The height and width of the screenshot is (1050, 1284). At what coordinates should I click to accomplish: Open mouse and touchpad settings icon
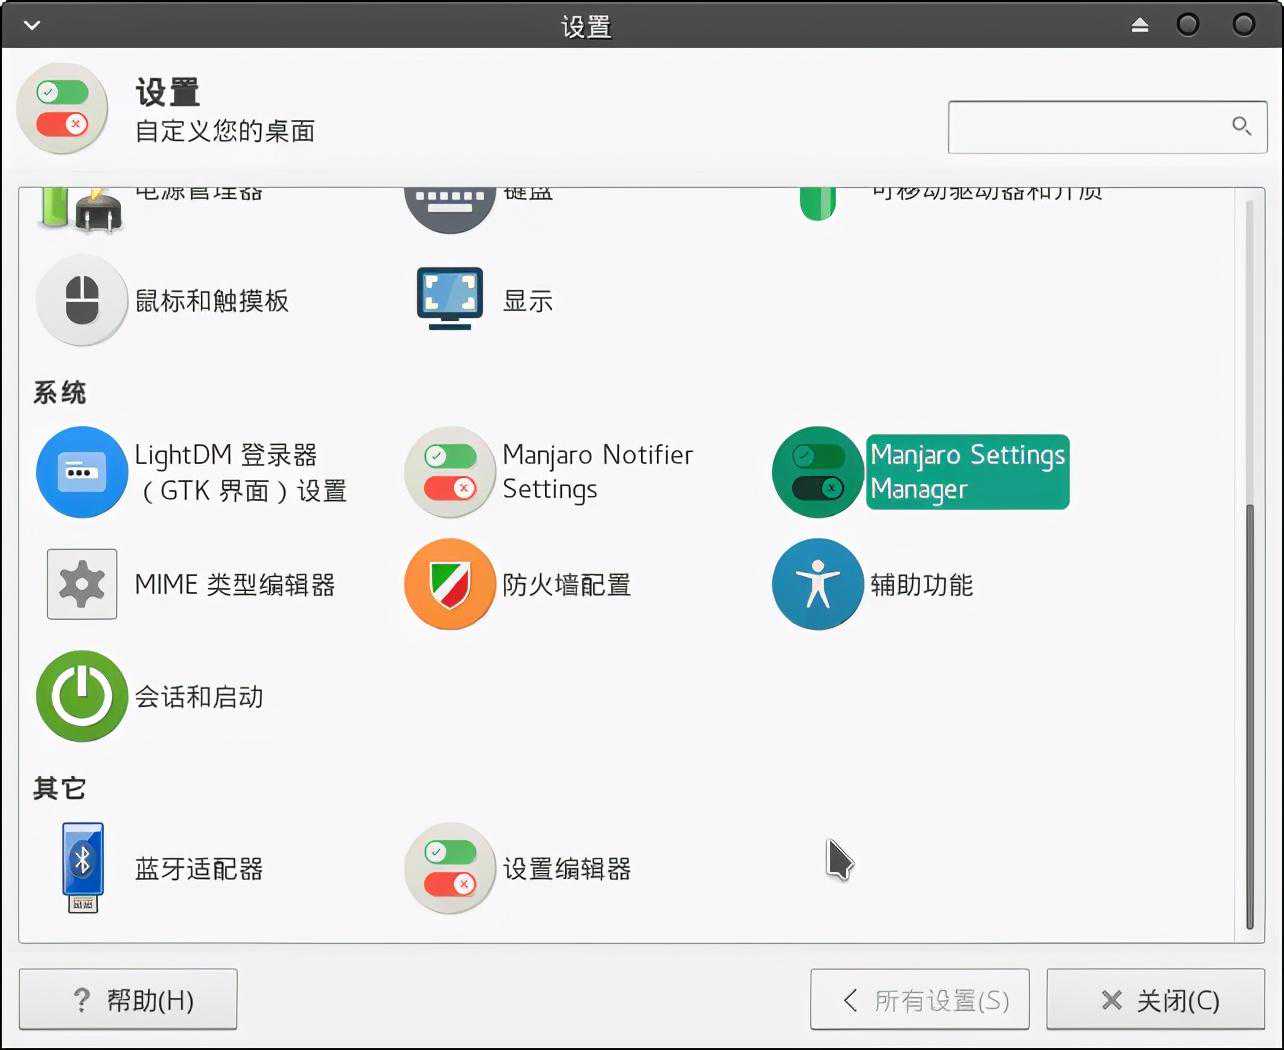(x=82, y=300)
